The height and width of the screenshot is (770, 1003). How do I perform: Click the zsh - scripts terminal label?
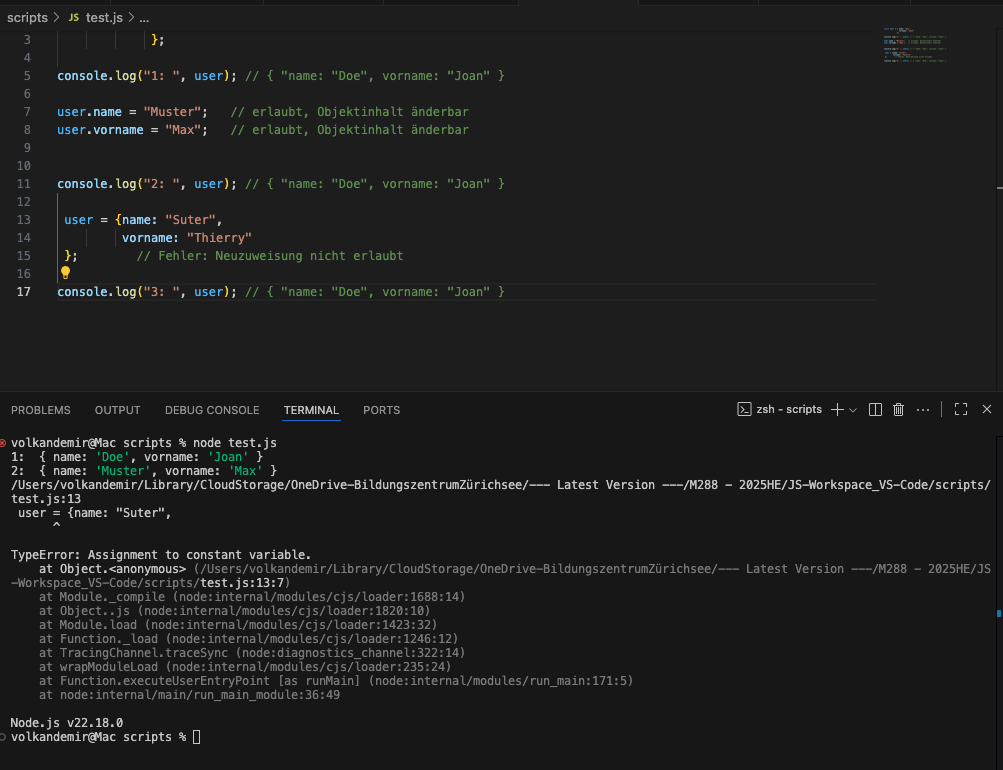pos(789,409)
